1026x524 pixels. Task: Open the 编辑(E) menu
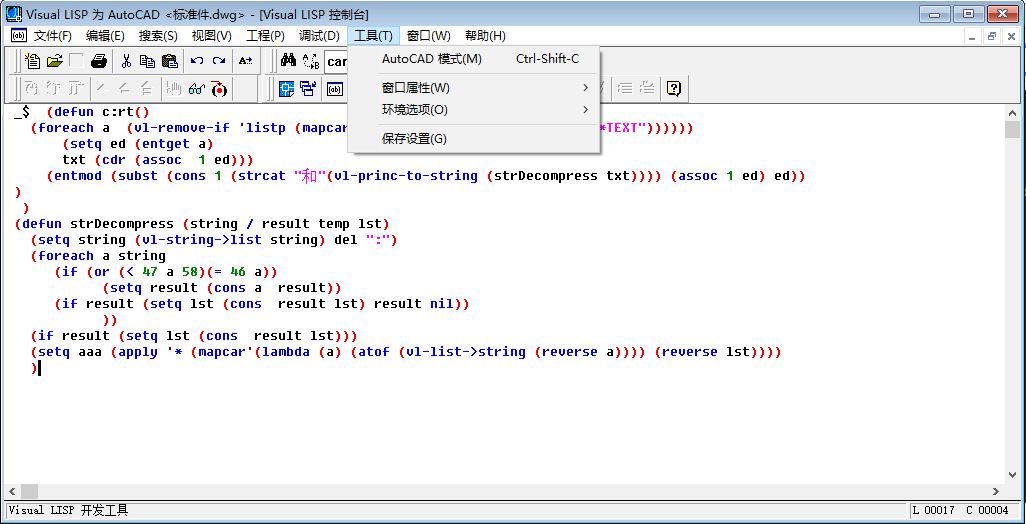click(x=105, y=36)
